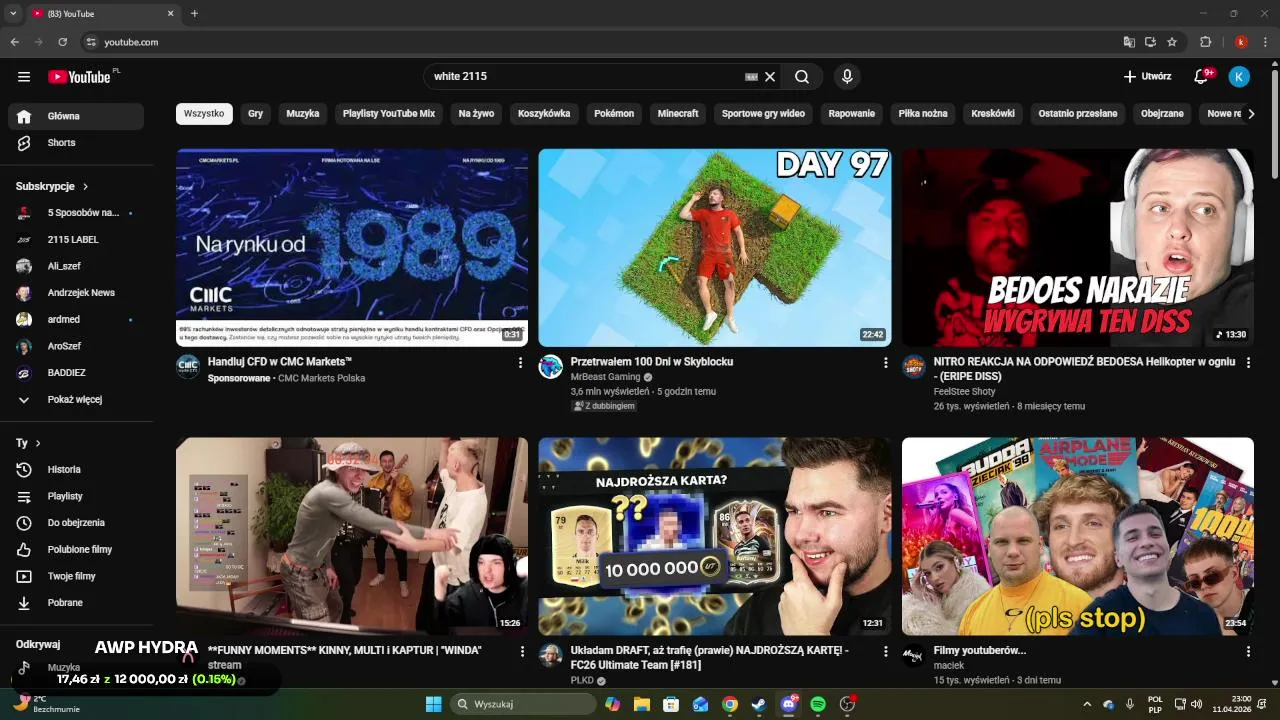
Task: Open the AroSzef subscription
Action: point(76,346)
